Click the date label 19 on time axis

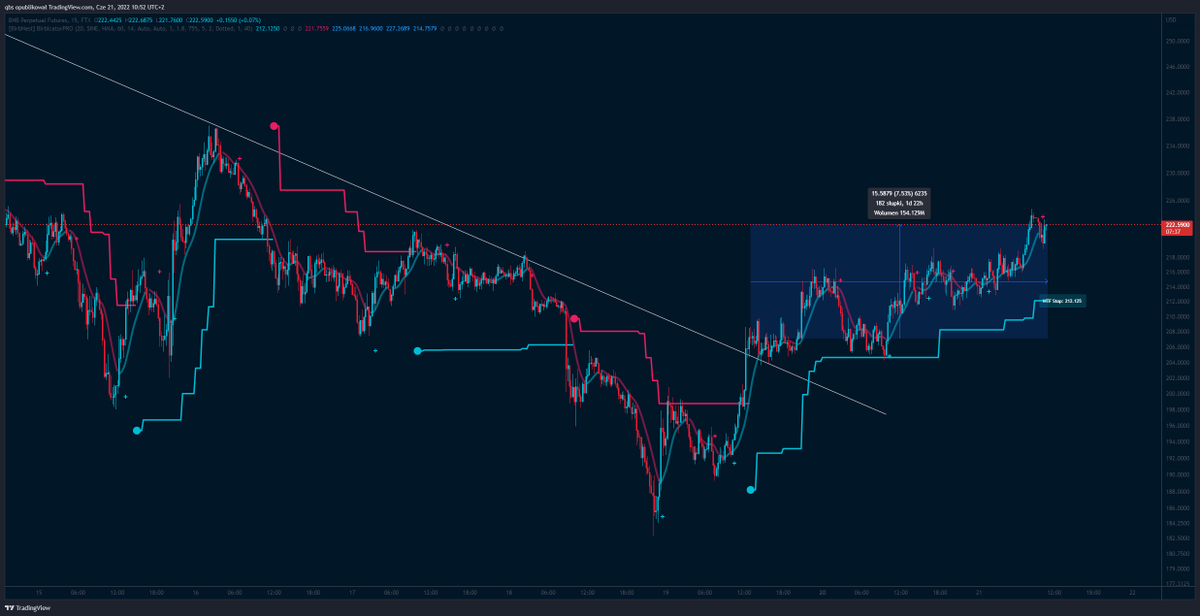(664, 592)
